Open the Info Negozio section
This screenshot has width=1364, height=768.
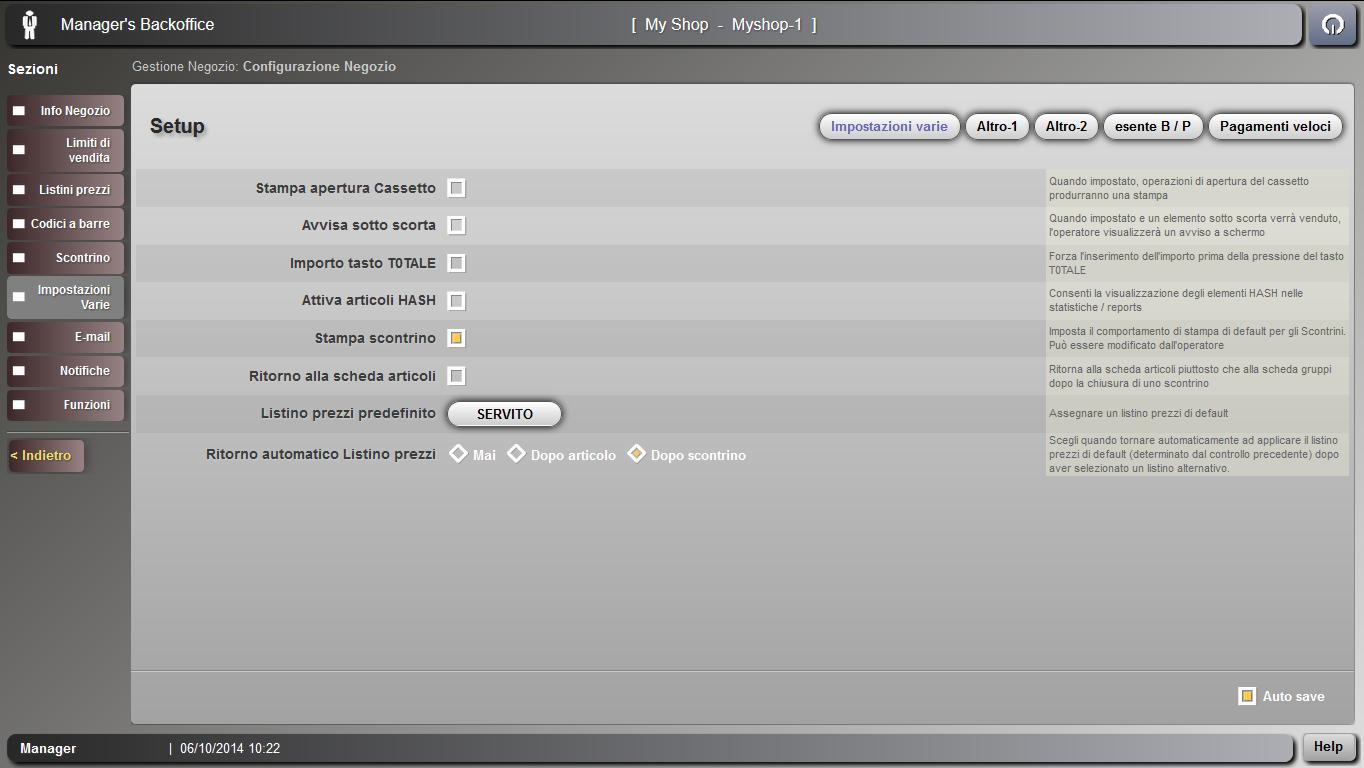[x=66, y=111]
